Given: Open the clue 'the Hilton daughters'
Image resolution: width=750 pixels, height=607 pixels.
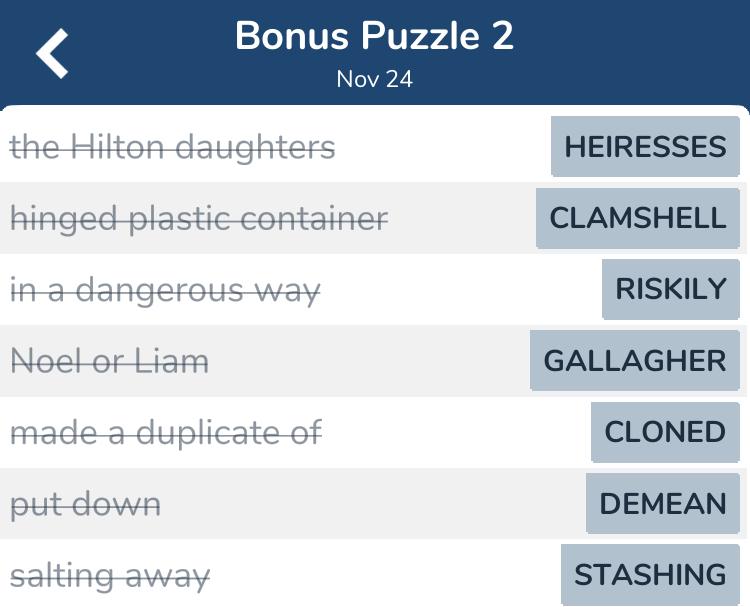Looking at the screenshot, I should pyautogui.click(x=172, y=147).
